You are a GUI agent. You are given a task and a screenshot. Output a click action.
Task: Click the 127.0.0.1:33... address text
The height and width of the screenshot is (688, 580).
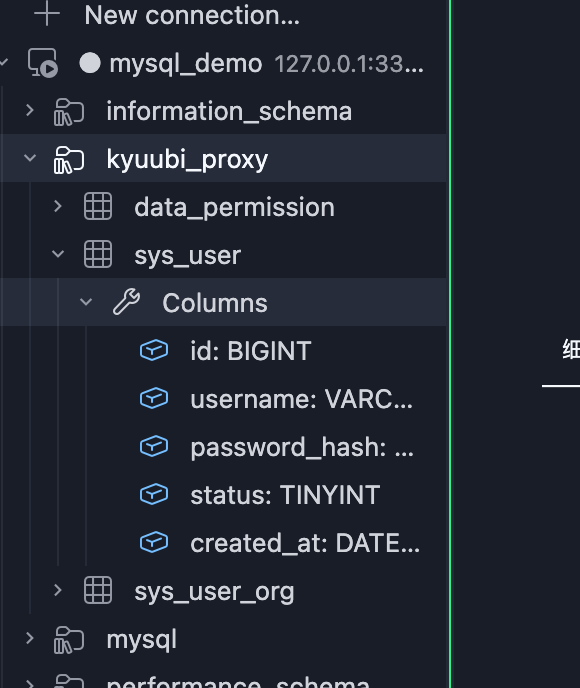[349, 64]
